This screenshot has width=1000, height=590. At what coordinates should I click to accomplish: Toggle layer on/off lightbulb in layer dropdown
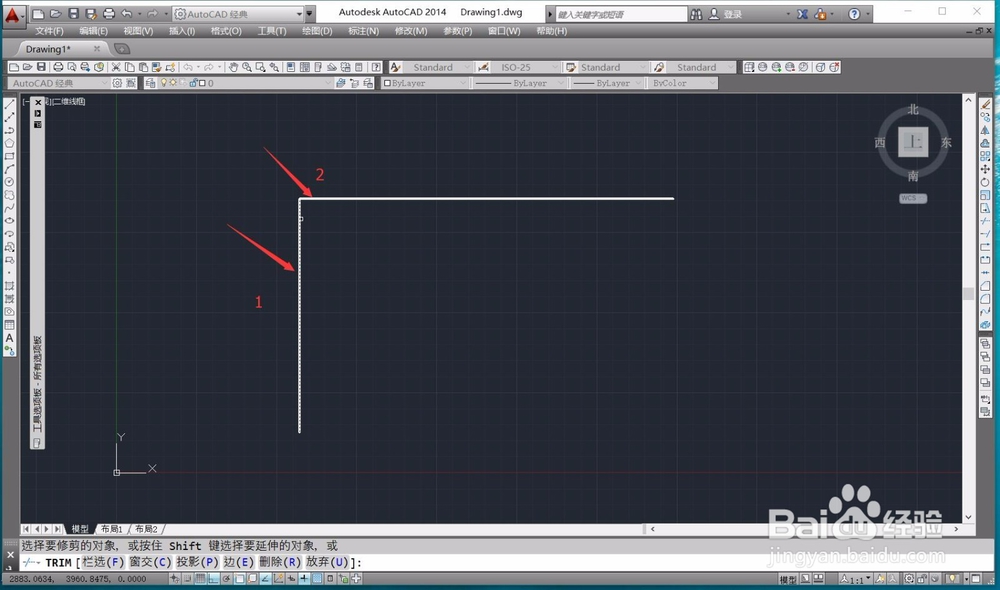163,83
